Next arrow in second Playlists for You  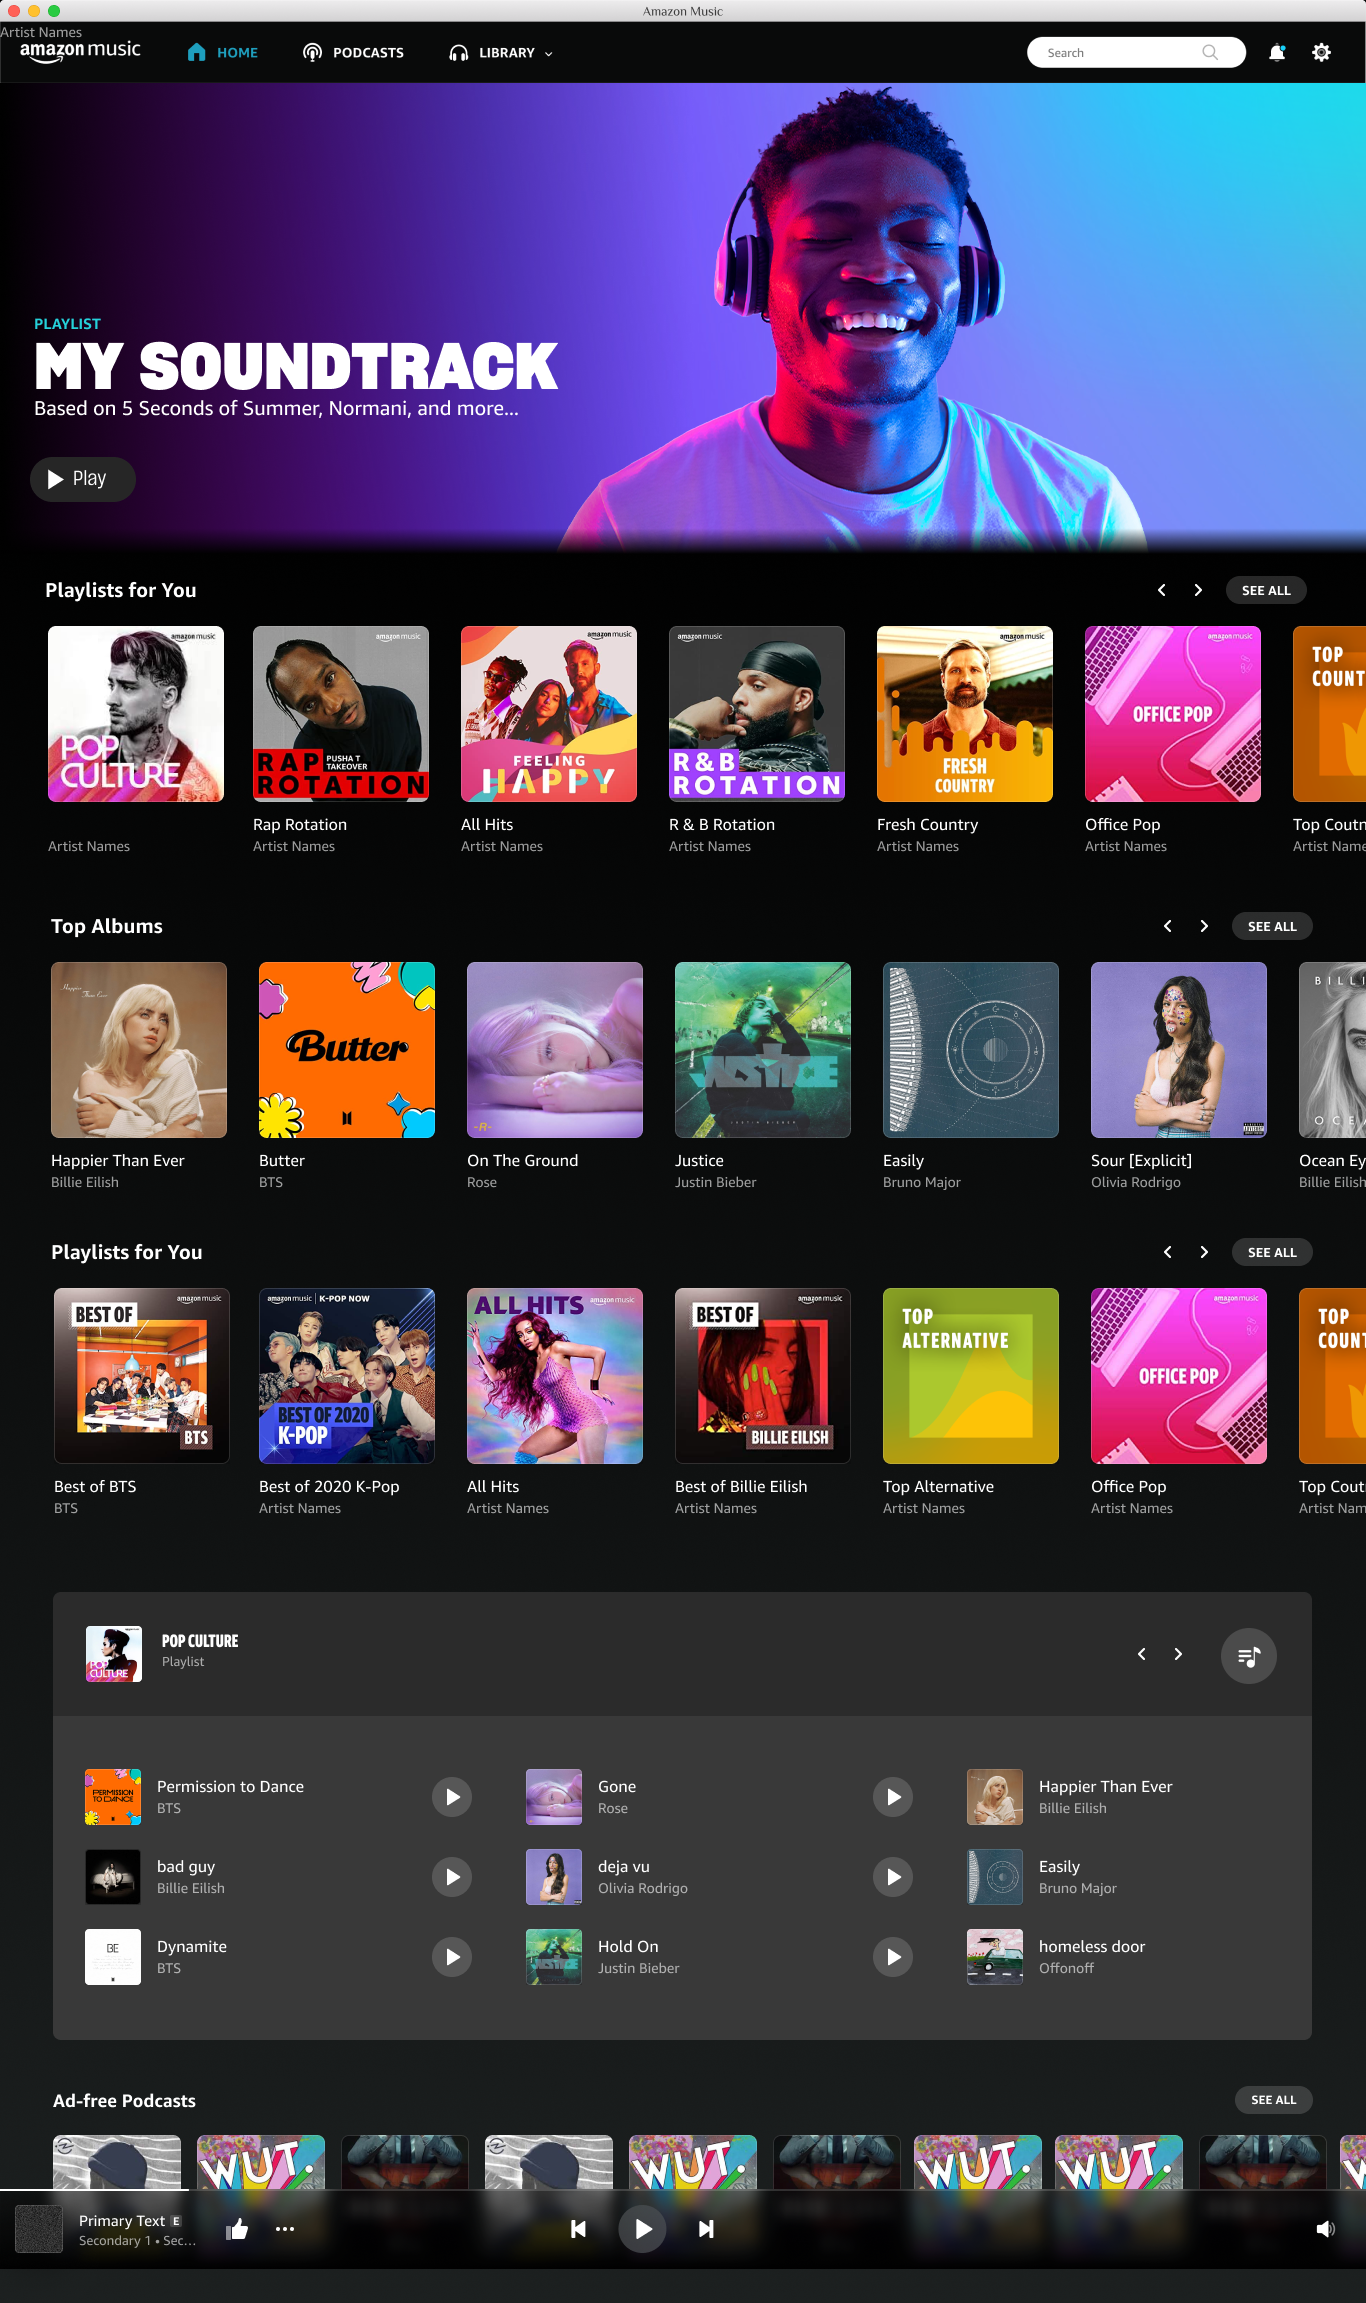[1204, 1252]
